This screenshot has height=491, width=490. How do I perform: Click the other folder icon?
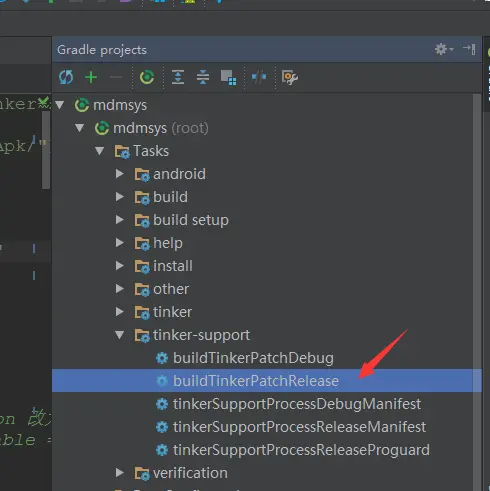coord(142,290)
